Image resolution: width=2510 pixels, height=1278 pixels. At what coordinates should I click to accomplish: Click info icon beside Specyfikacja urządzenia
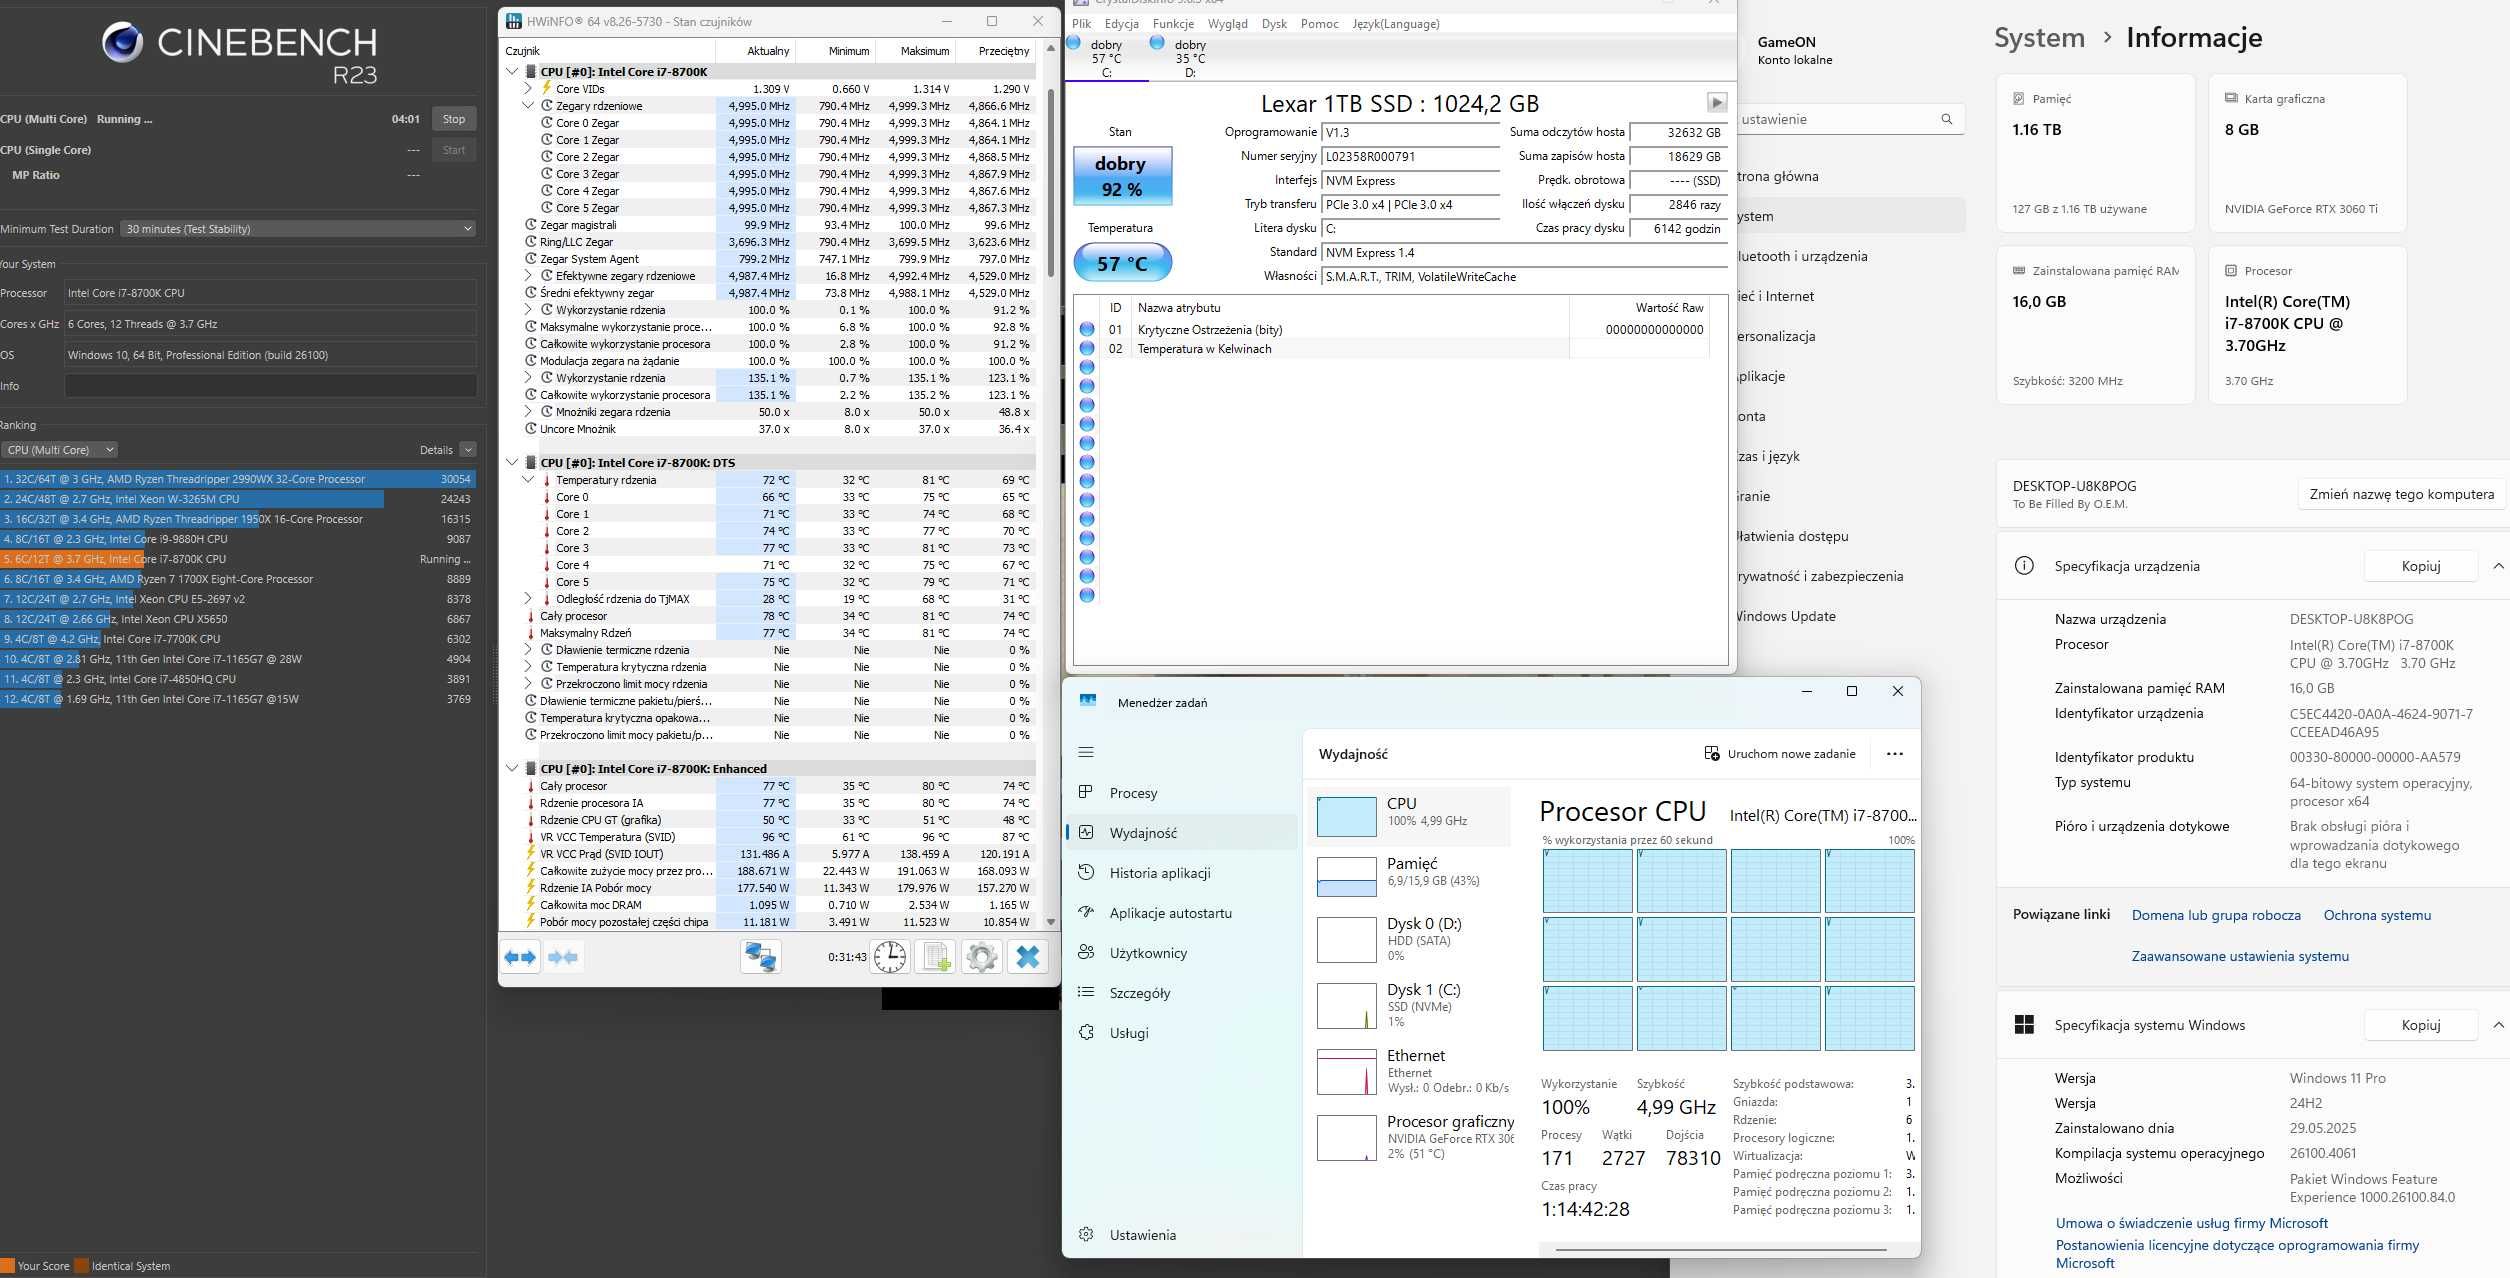[x=2024, y=566]
